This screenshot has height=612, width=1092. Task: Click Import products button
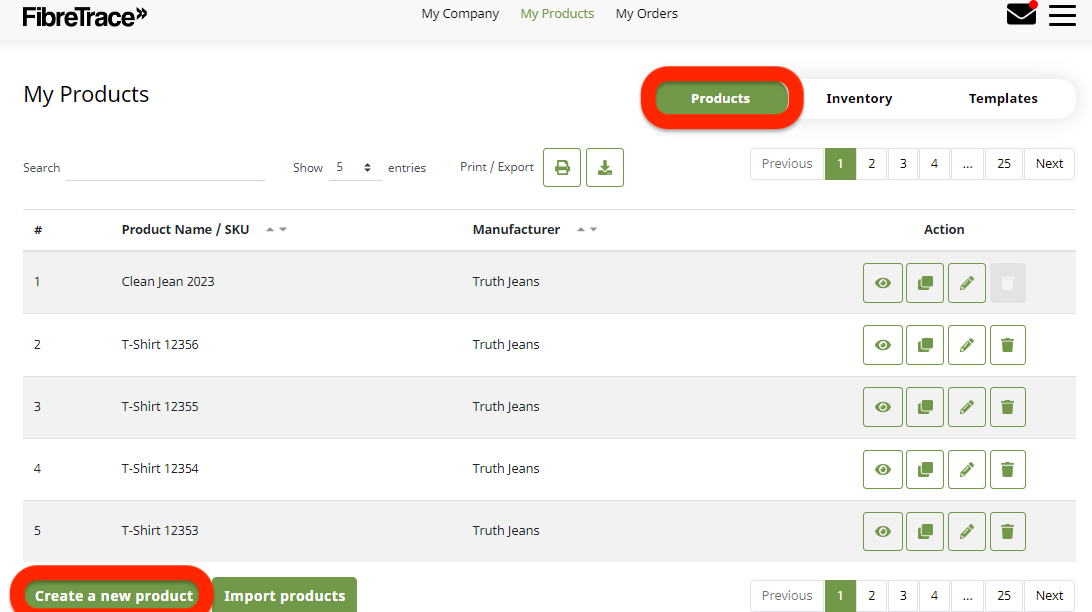(x=284, y=596)
